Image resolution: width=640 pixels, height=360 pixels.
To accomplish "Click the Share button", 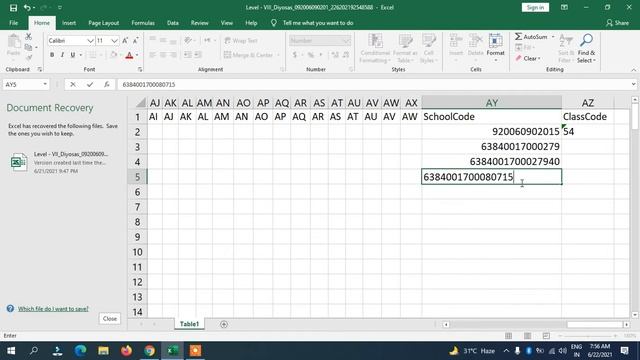I will [617, 23].
